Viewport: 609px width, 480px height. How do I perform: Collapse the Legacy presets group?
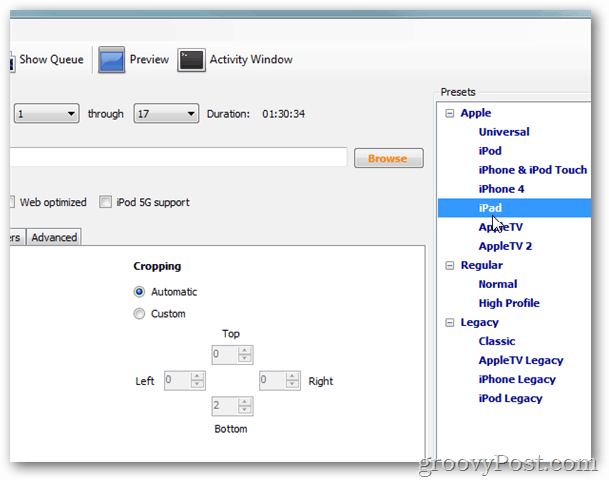[449, 322]
